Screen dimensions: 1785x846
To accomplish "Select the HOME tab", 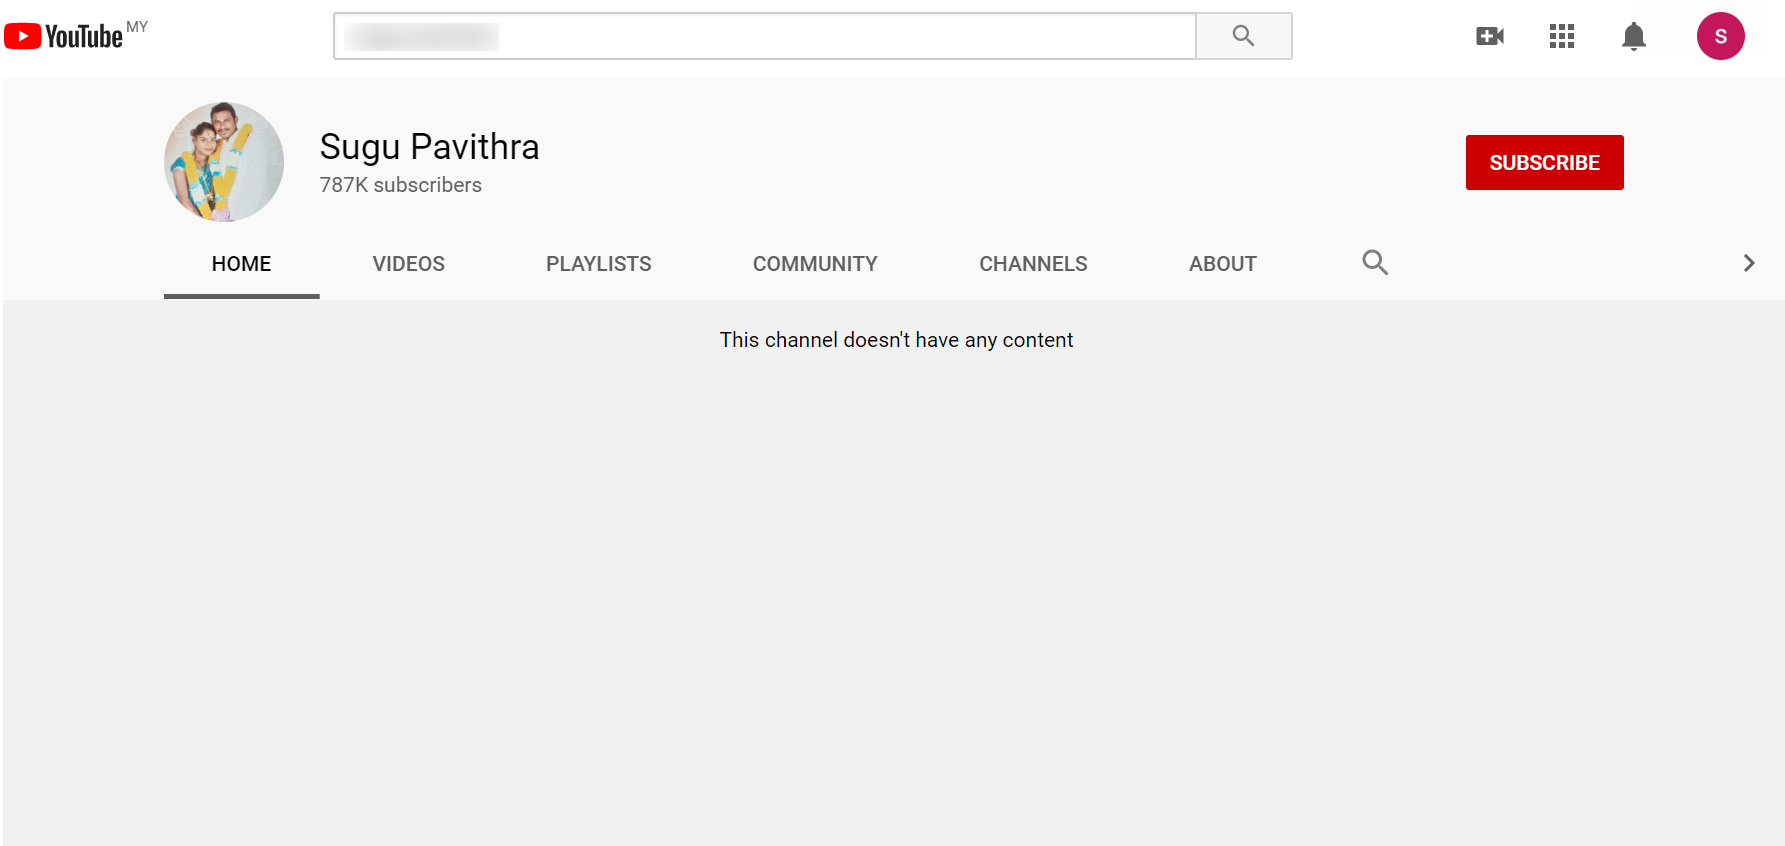I will pyautogui.click(x=242, y=264).
